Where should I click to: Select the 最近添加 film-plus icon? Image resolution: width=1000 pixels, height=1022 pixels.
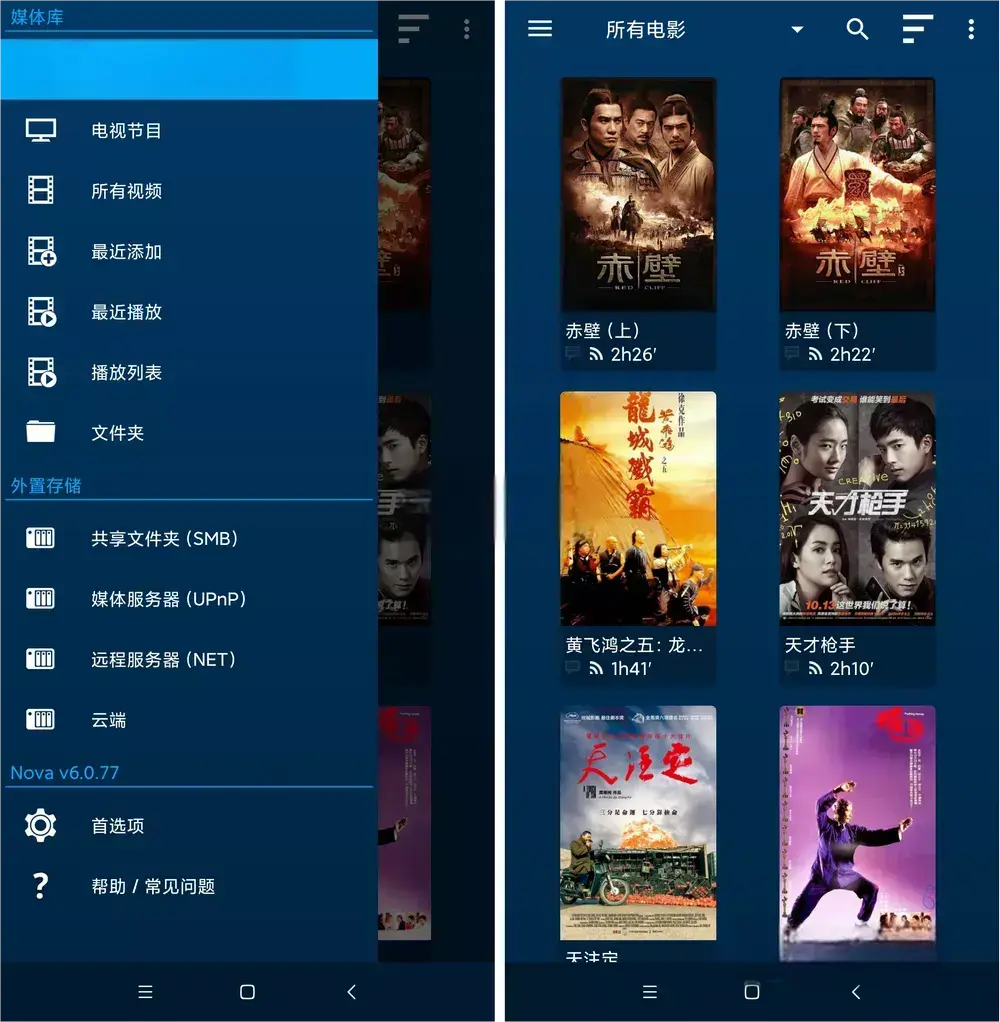click(41, 252)
